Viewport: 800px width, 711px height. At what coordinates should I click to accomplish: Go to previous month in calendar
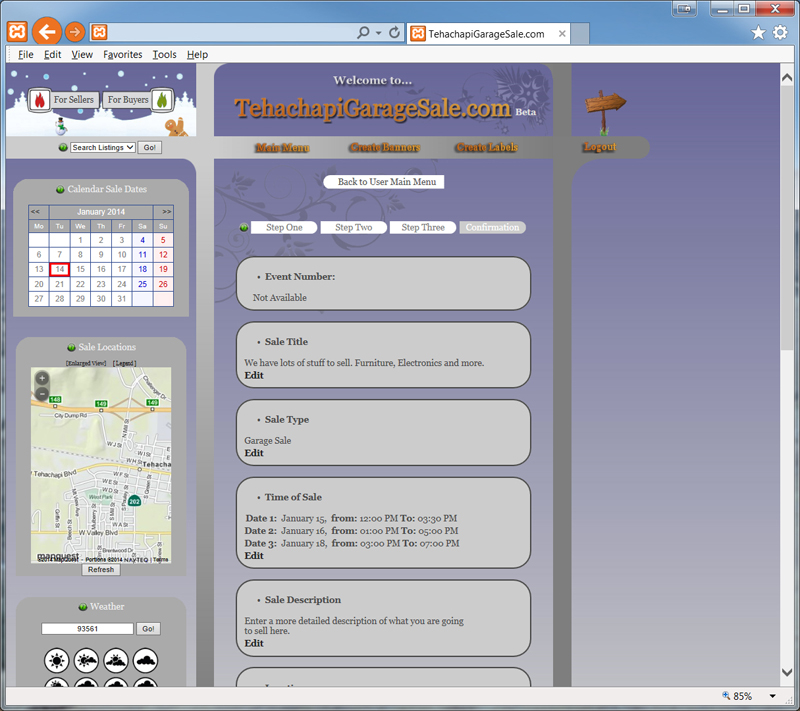35,212
